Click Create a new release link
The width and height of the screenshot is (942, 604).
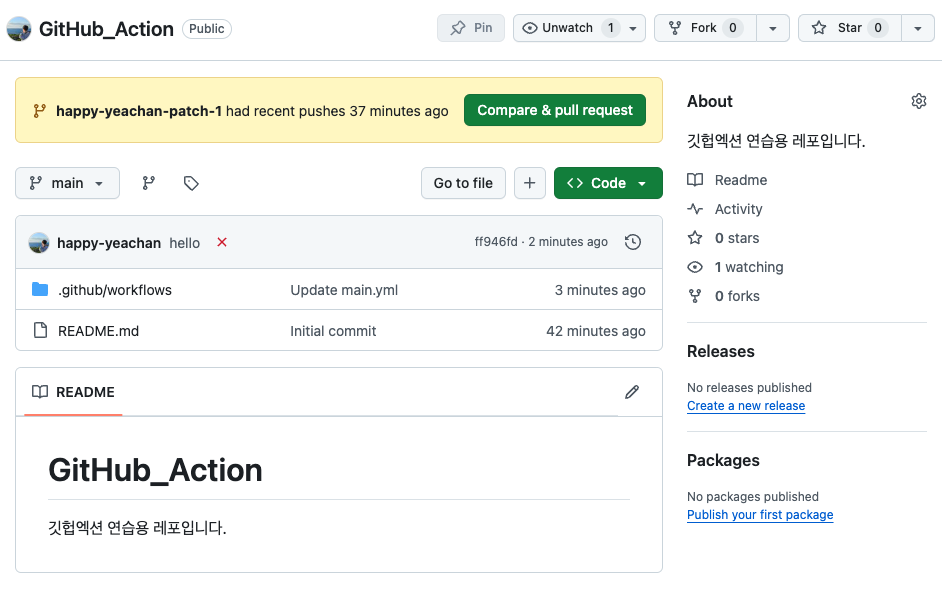[746, 406]
